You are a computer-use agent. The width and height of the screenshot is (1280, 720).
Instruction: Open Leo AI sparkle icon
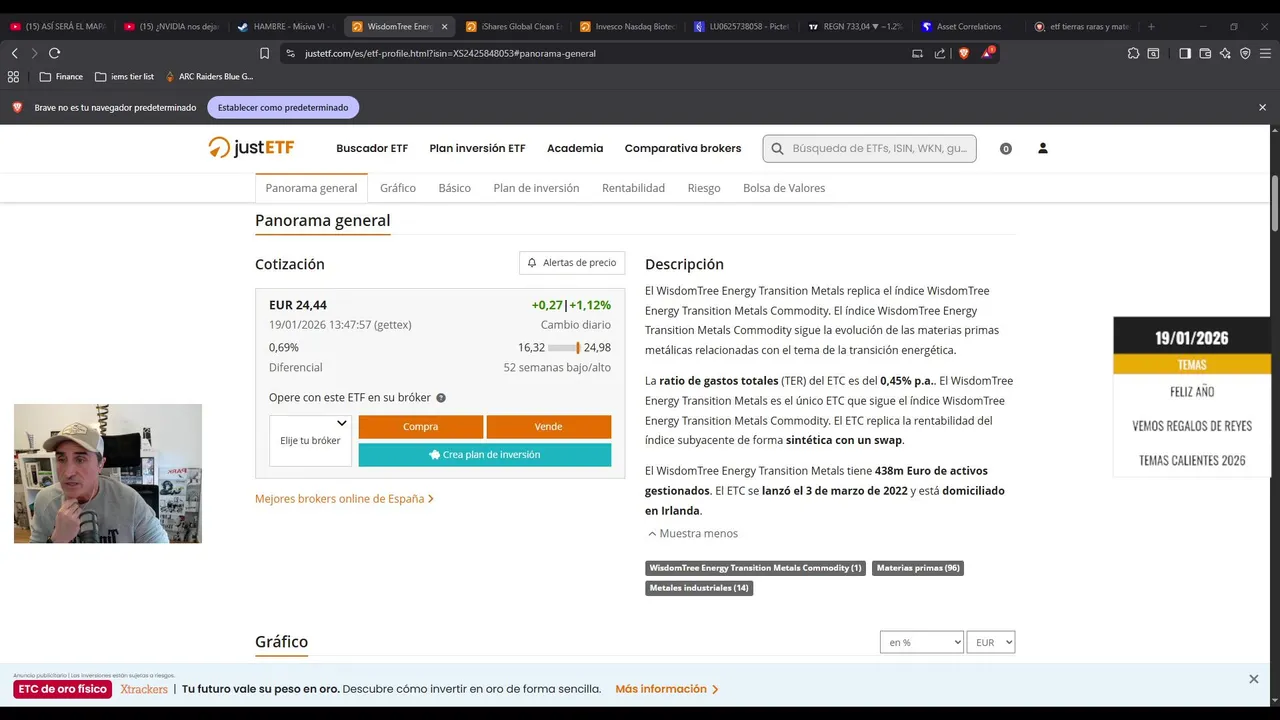click(1225, 53)
